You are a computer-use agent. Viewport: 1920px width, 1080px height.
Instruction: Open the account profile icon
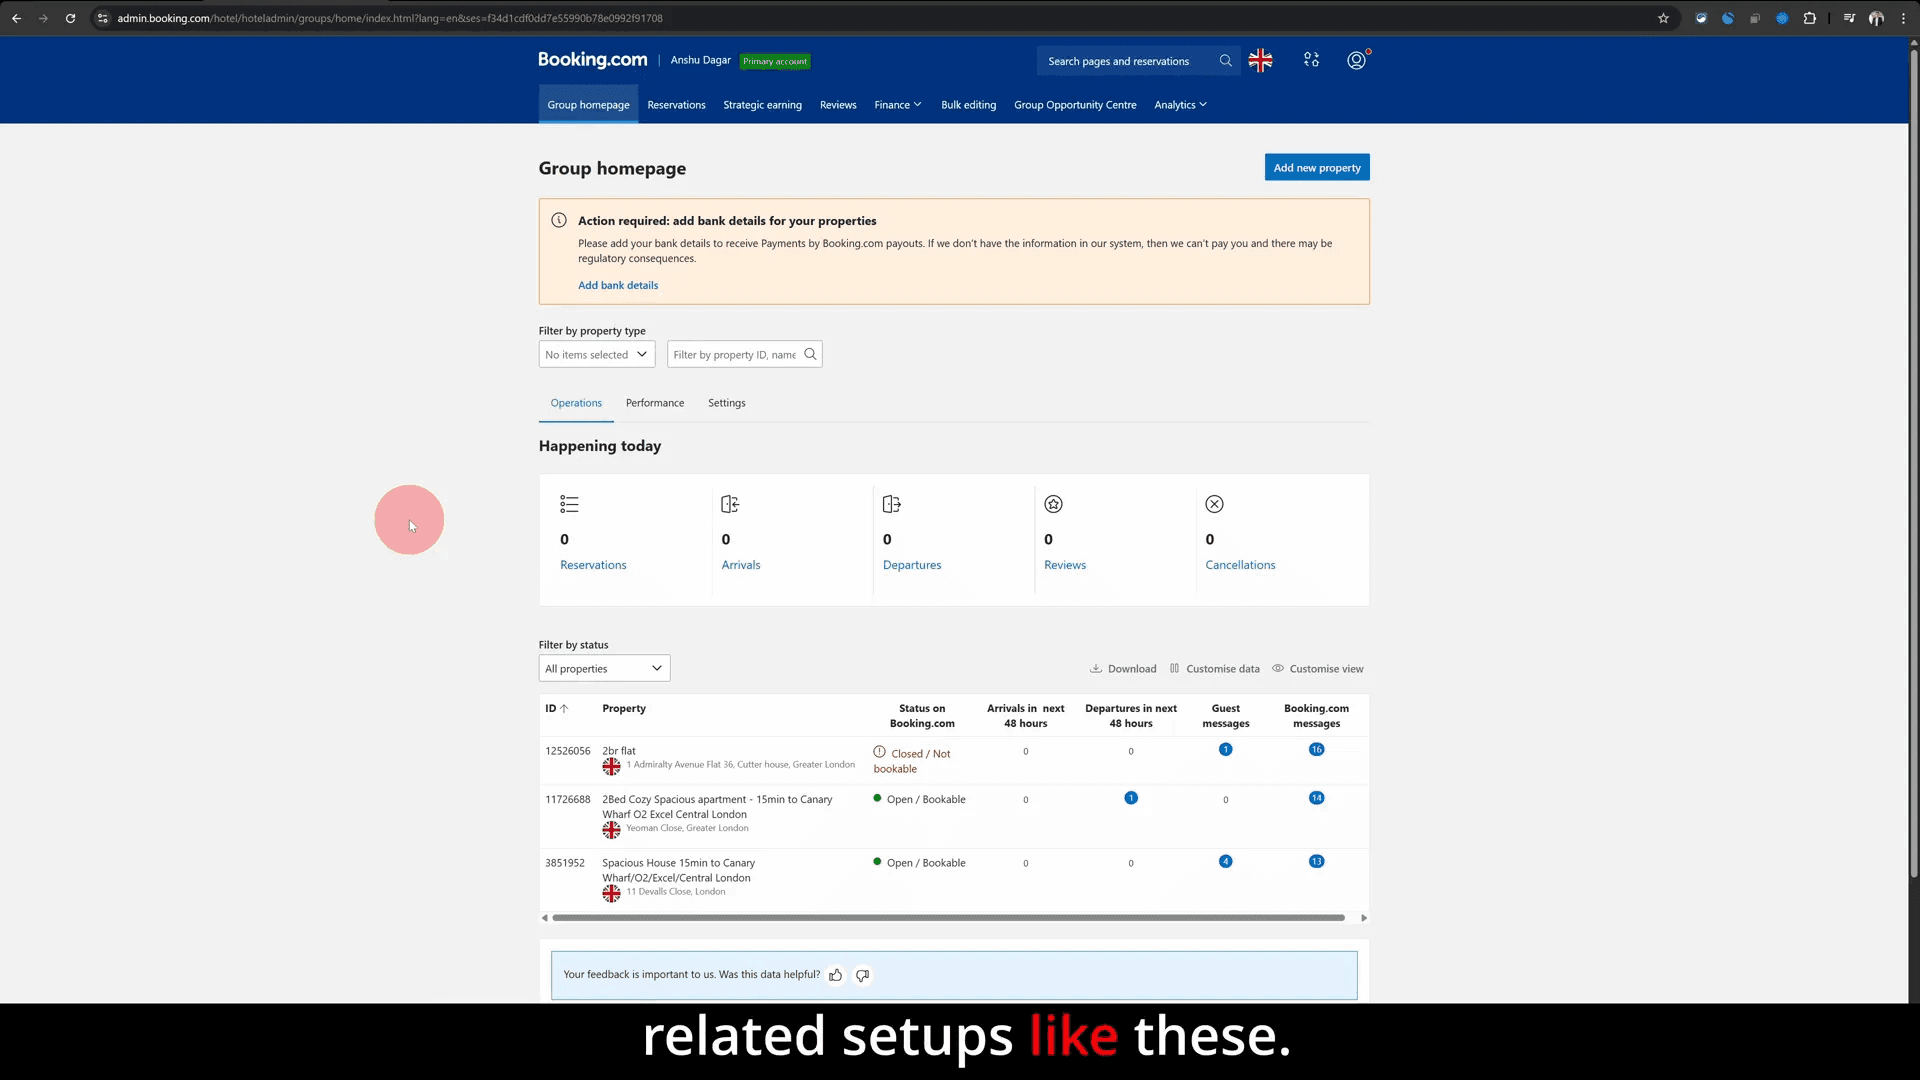1356,61
